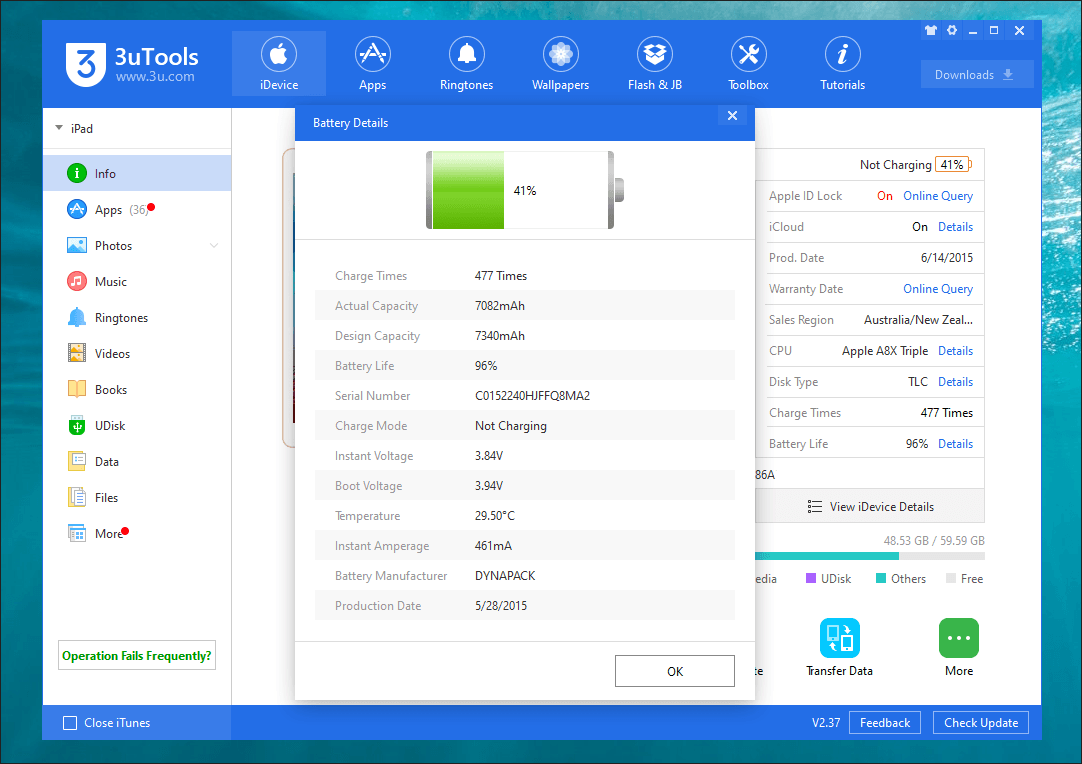Image resolution: width=1082 pixels, height=764 pixels.
Task: Collapse the iPad device tree
Action: tap(59, 128)
